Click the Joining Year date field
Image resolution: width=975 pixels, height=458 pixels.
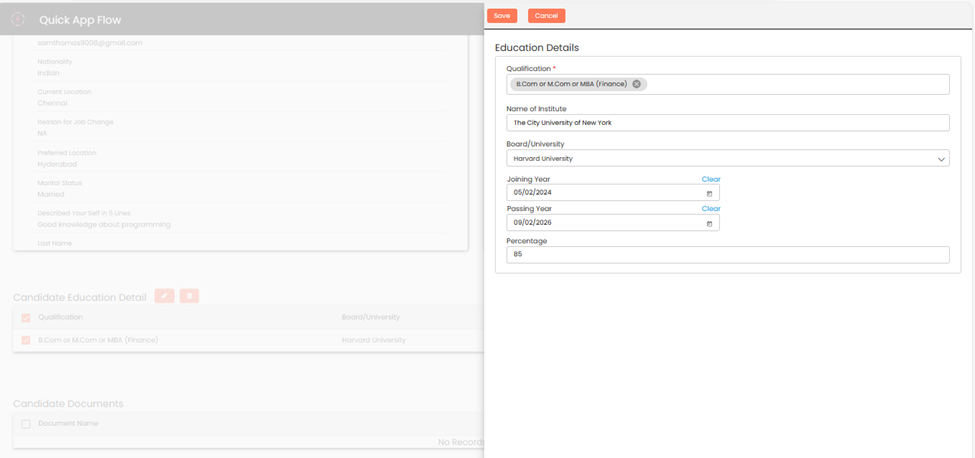[x=600, y=193]
